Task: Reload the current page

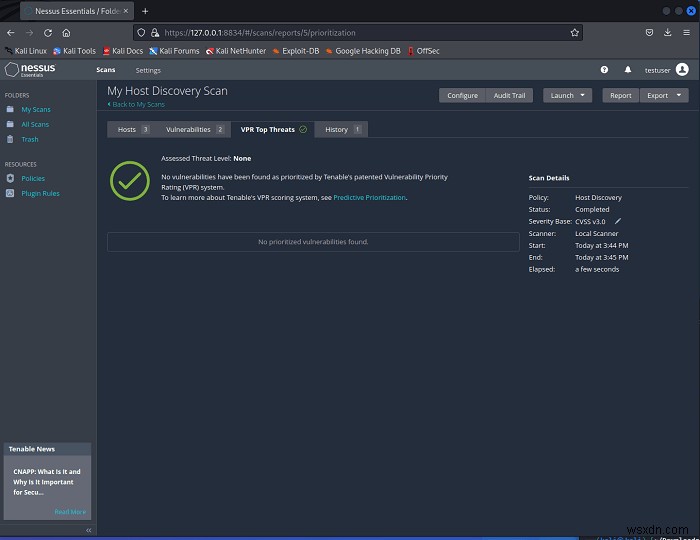Action: pyautogui.click(x=48, y=33)
